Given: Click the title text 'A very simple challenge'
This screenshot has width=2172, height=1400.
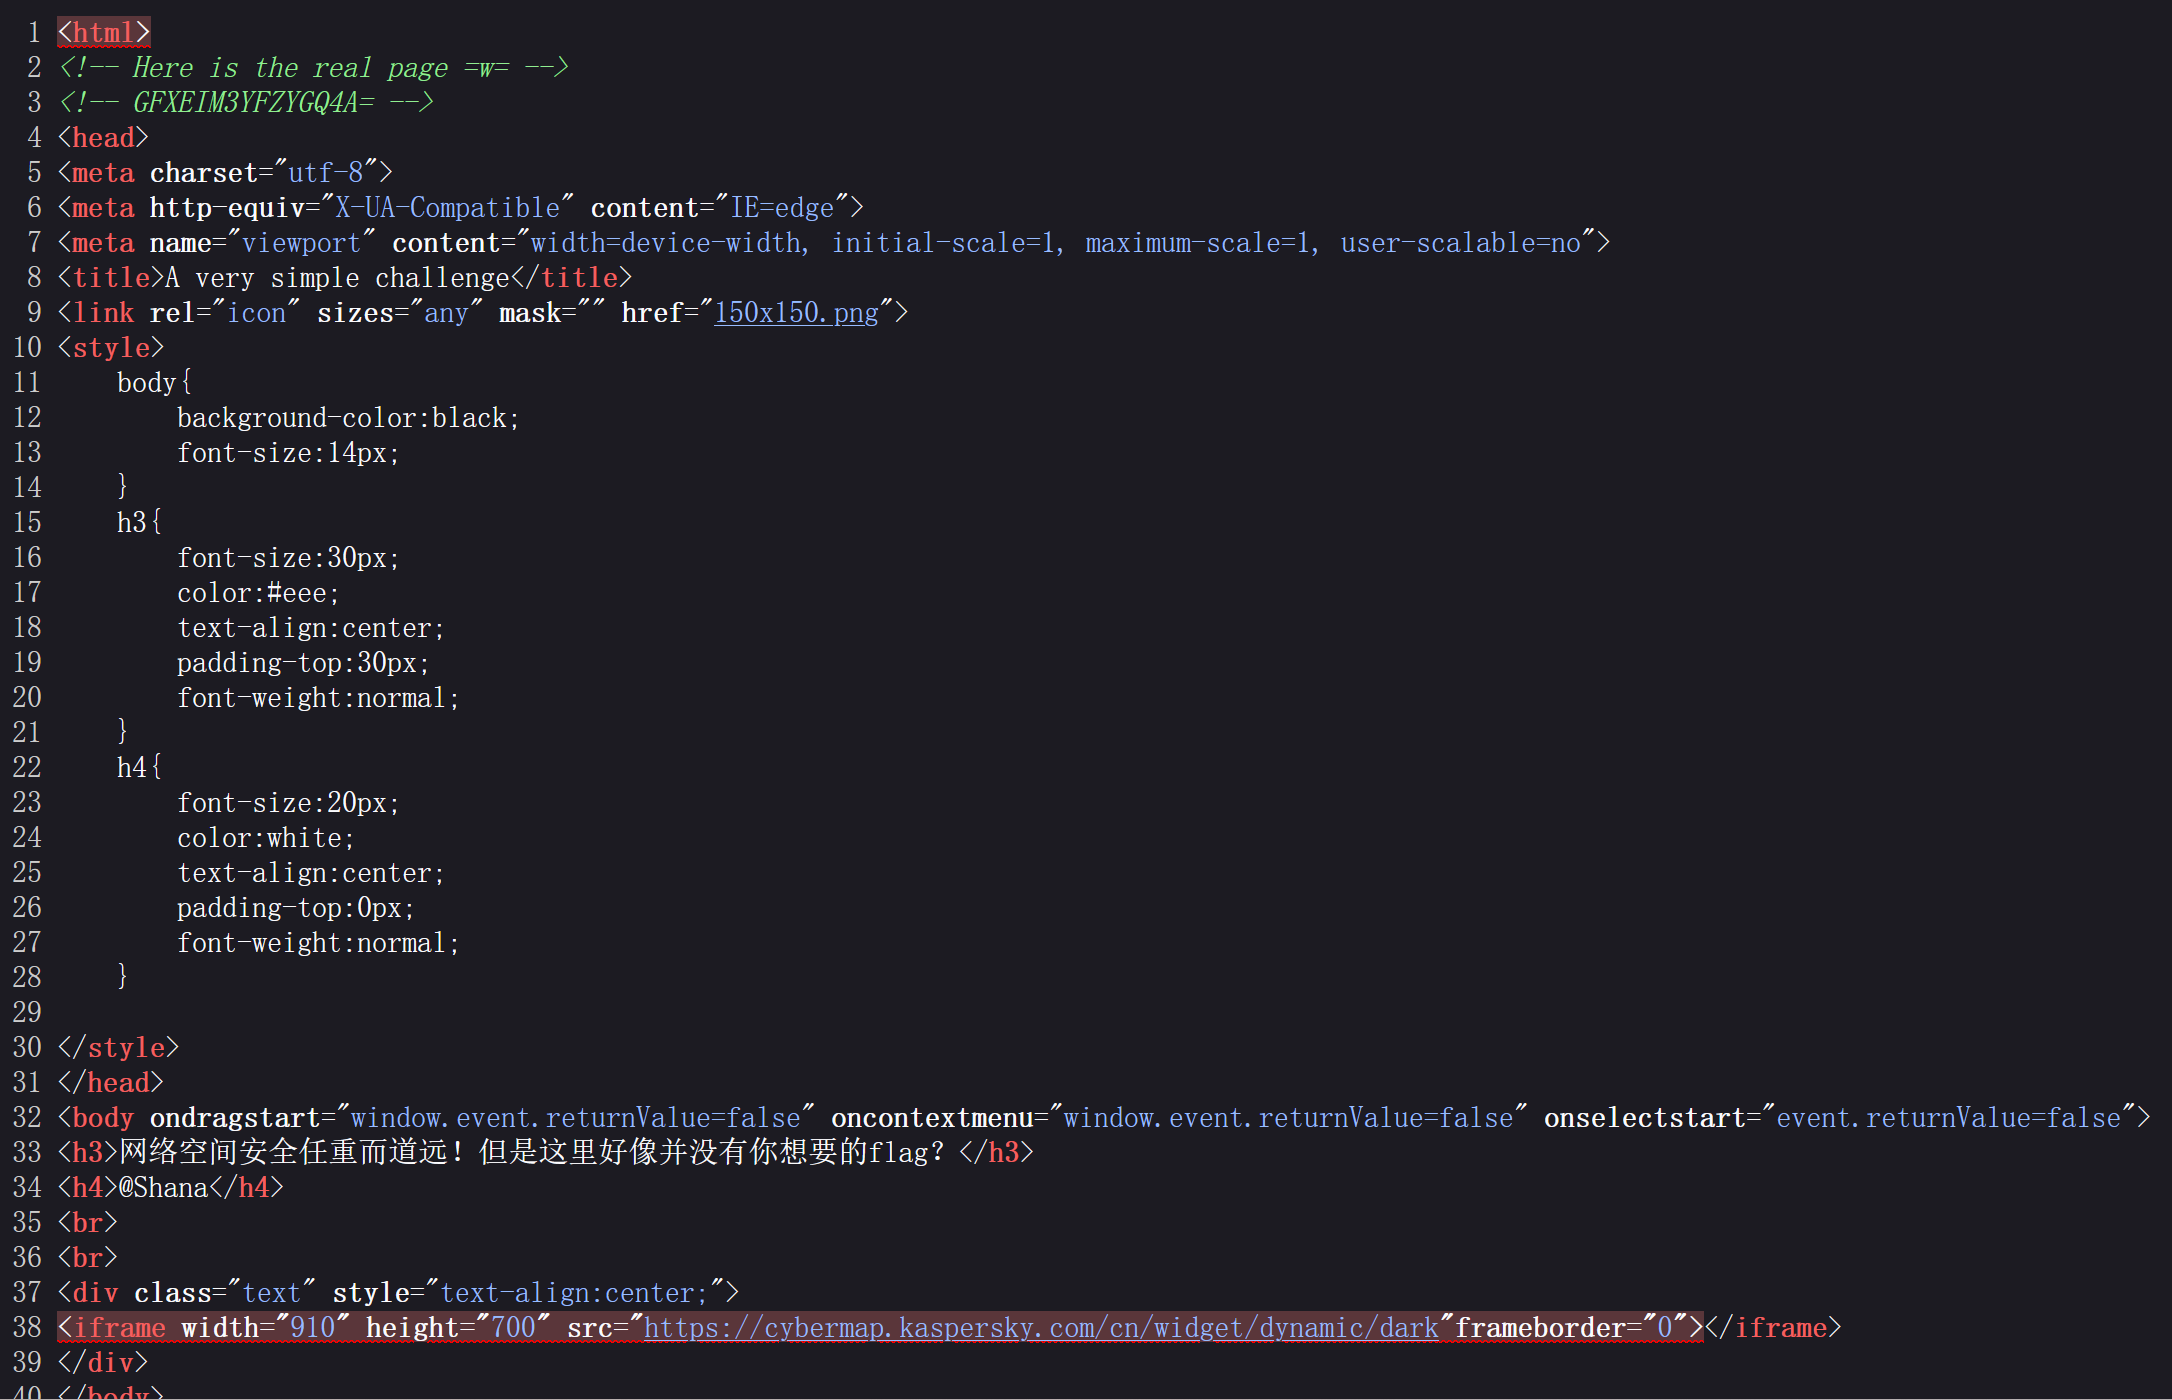Looking at the screenshot, I should [338, 278].
